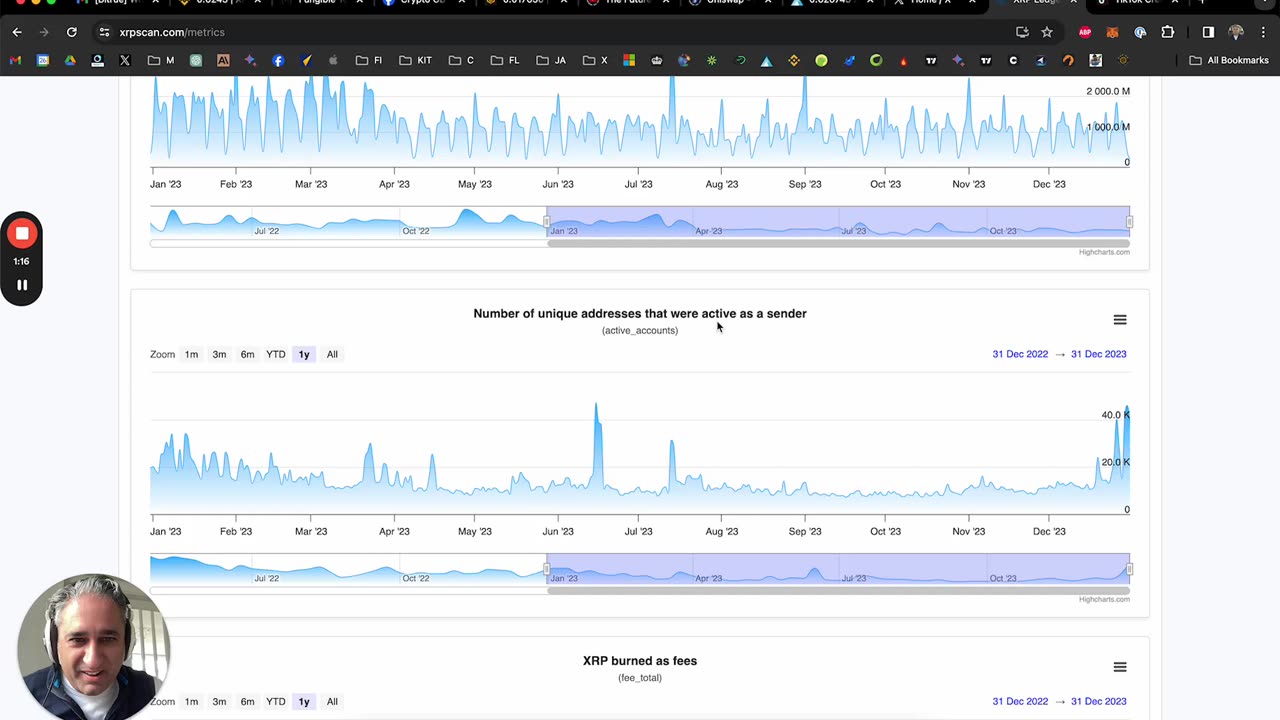
Task: Toggle the browser side panel
Action: (1208, 32)
